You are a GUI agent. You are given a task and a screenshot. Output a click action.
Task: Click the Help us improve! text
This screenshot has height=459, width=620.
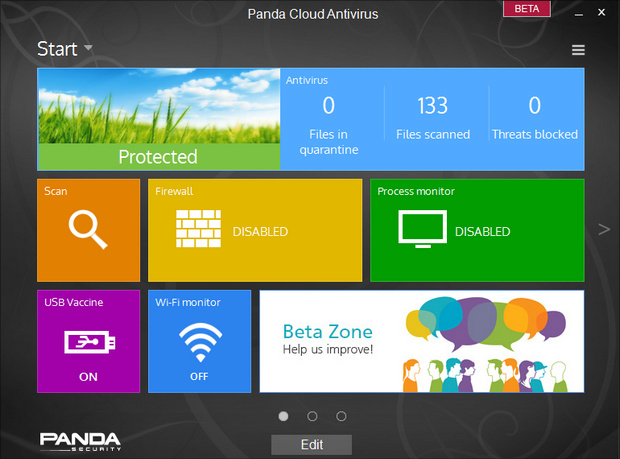tap(328, 349)
